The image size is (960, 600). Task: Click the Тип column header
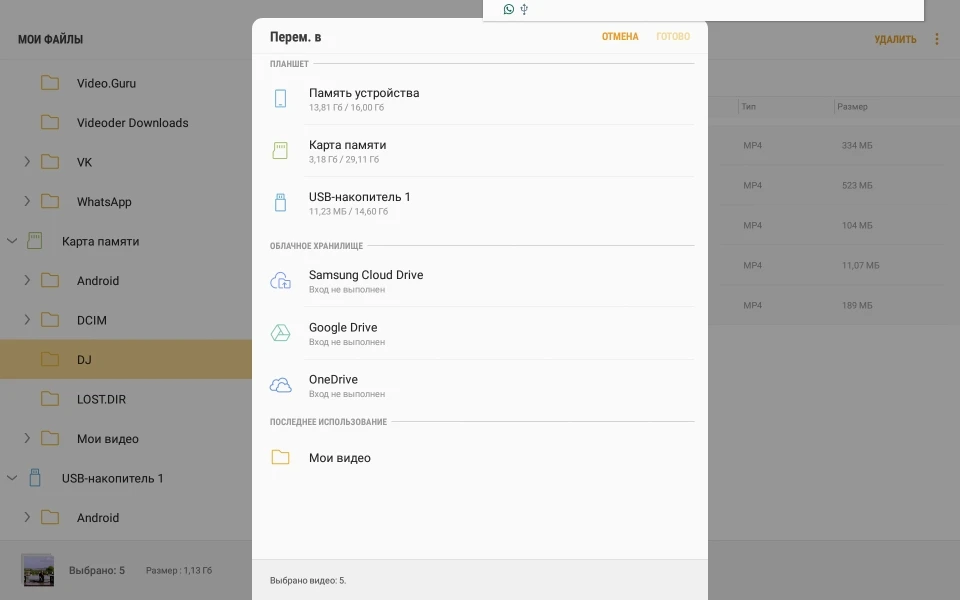pyautogui.click(x=748, y=107)
